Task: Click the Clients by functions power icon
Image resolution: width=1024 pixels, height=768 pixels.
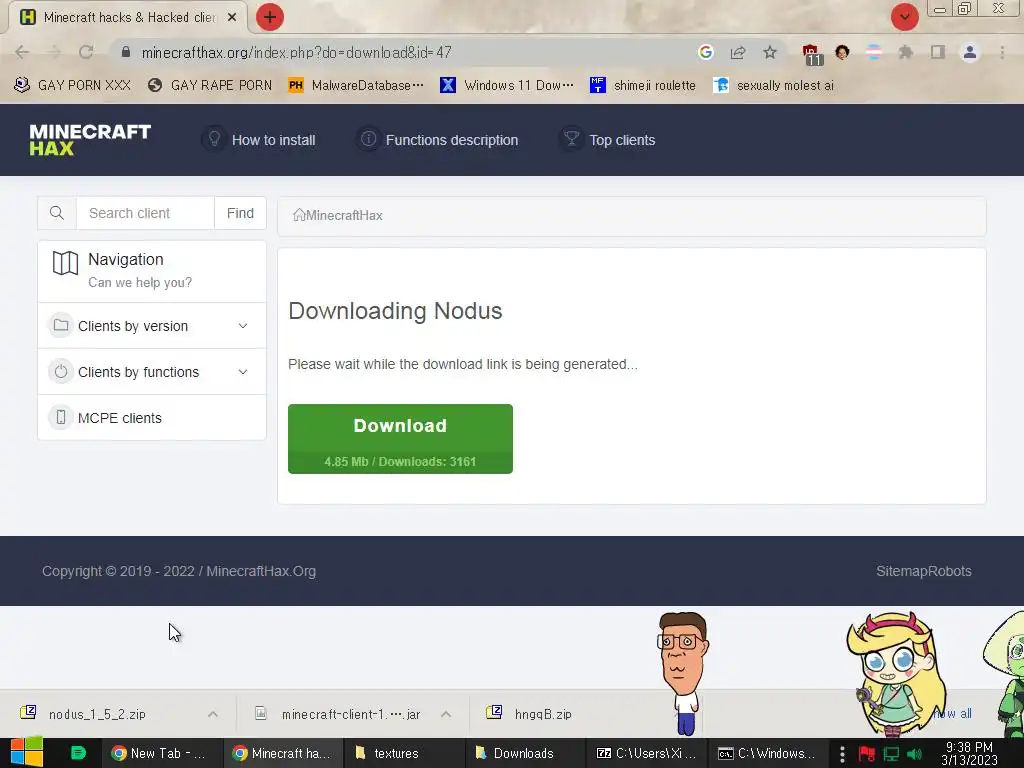Action: 61,372
